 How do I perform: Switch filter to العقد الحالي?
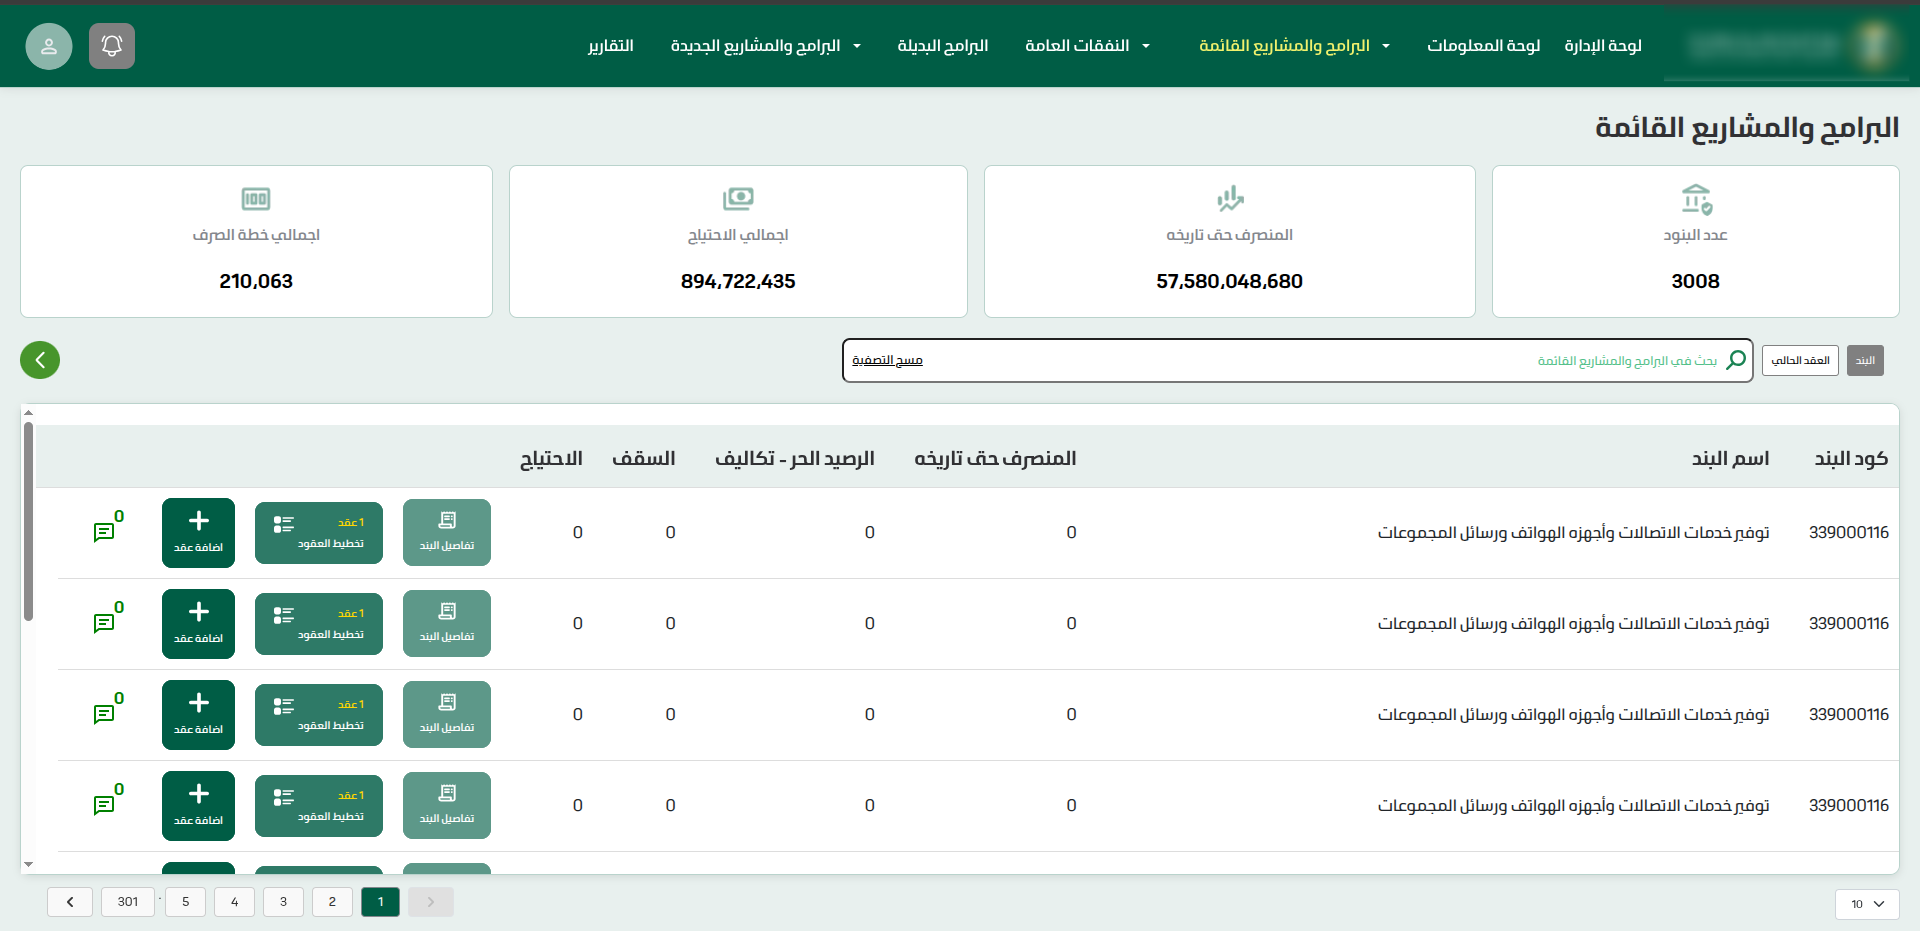(1799, 360)
